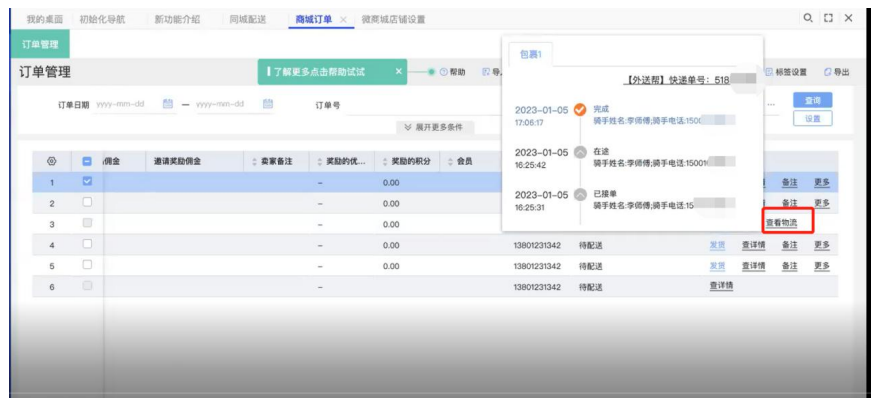Image resolution: width=872 pixels, height=398 pixels.
Task: Uncheck the checkbox in row 1
Action: pos(87,181)
